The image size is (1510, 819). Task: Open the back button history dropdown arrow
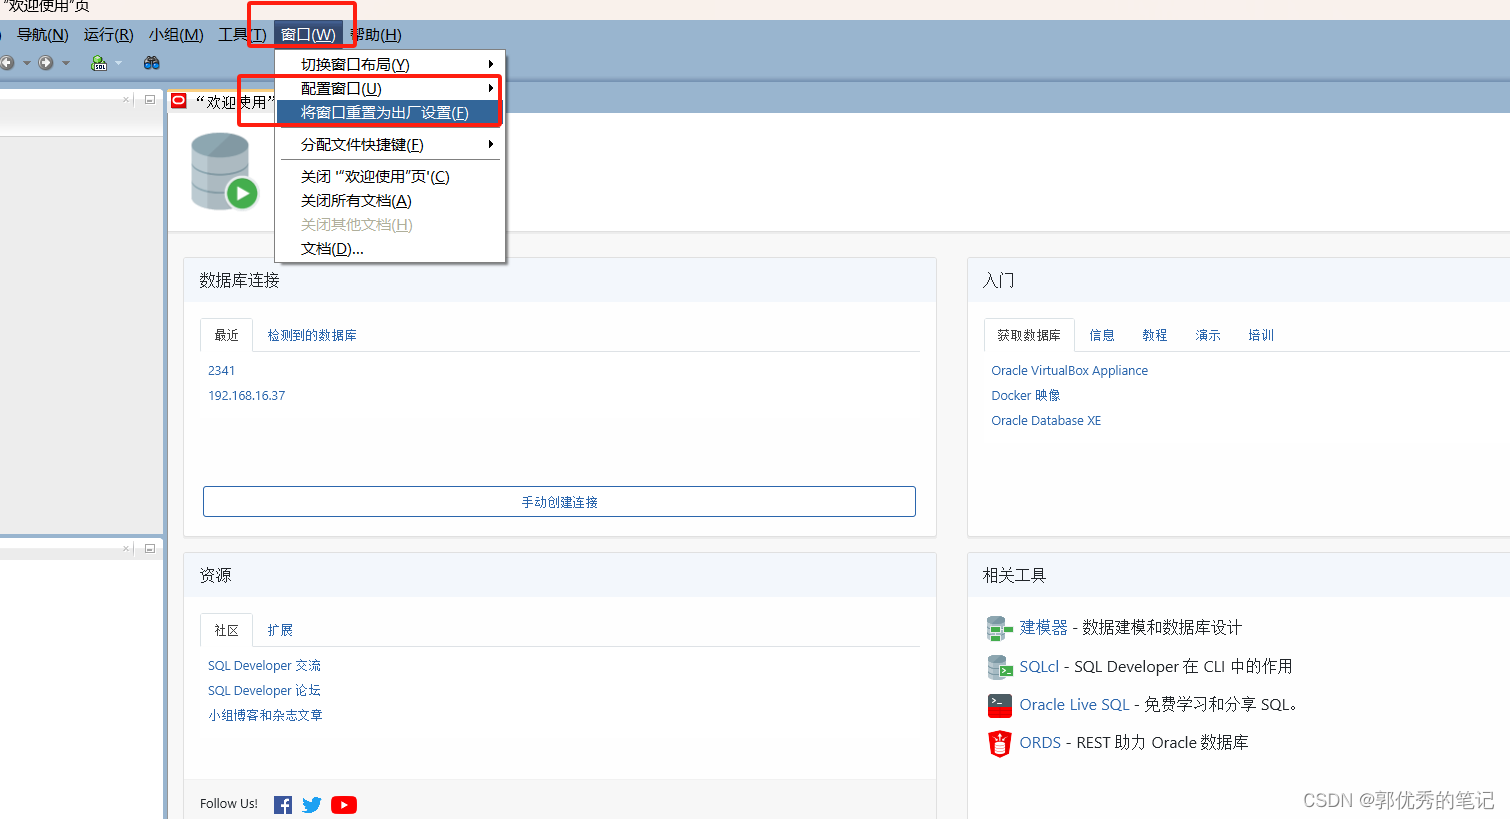26,63
